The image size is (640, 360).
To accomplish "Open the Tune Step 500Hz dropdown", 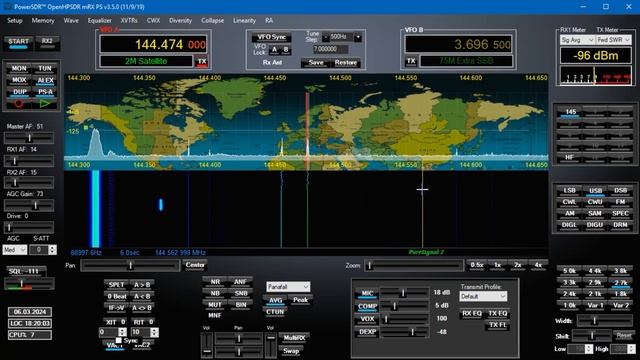I will (x=342, y=37).
